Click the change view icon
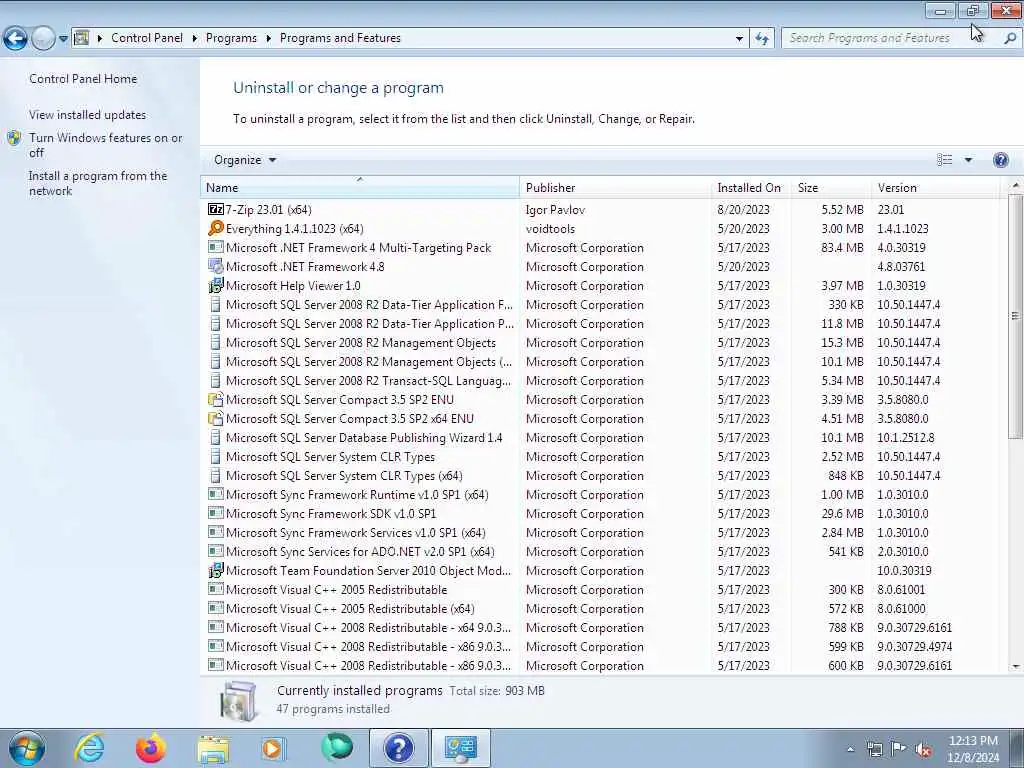The height and width of the screenshot is (768, 1024). coord(944,160)
